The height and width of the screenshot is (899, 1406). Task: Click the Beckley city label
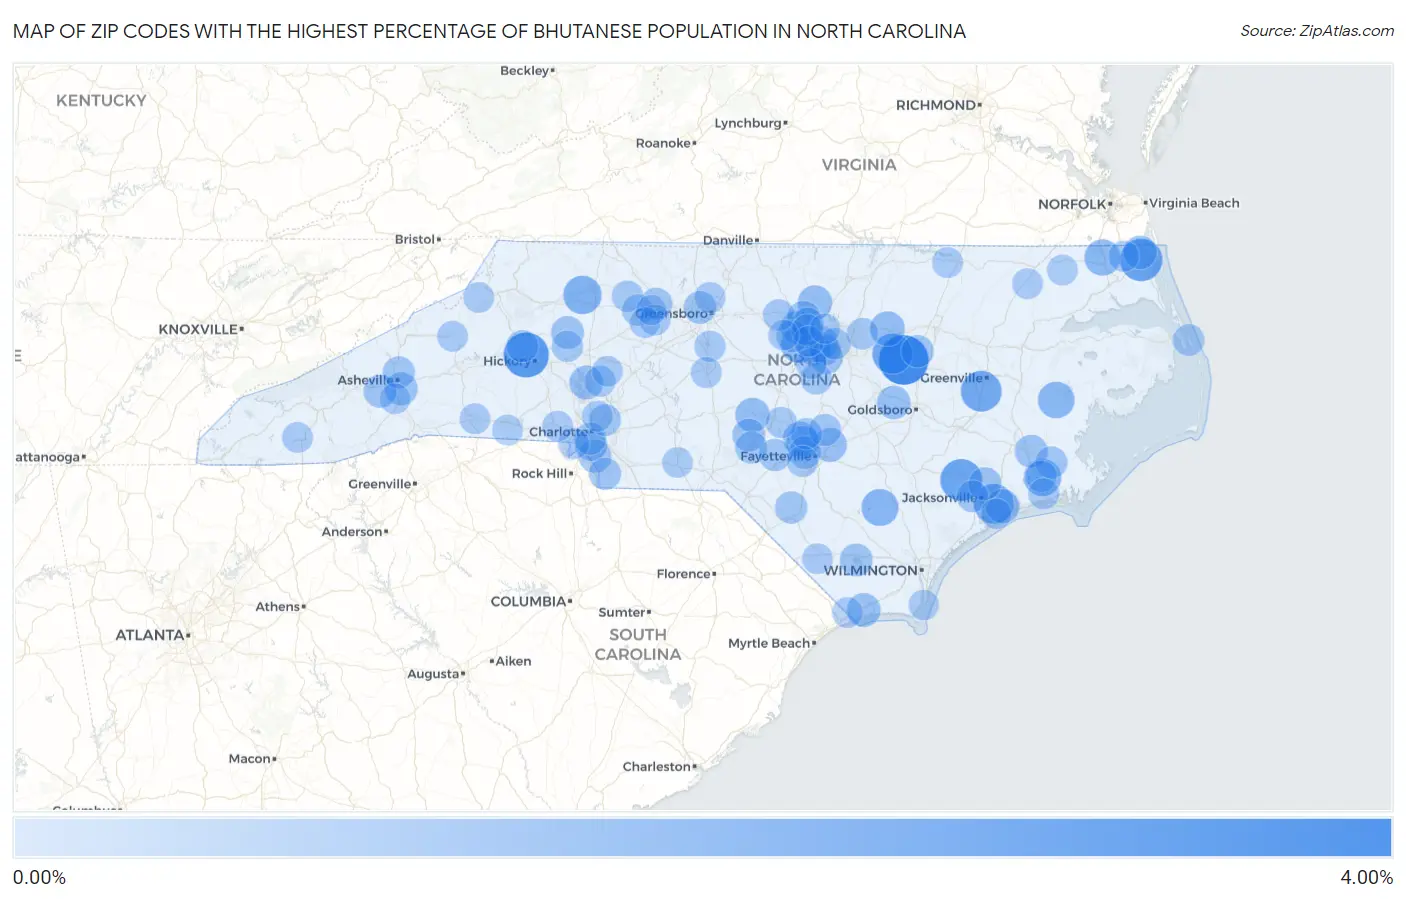pyautogui.click(x=525, y=71)
